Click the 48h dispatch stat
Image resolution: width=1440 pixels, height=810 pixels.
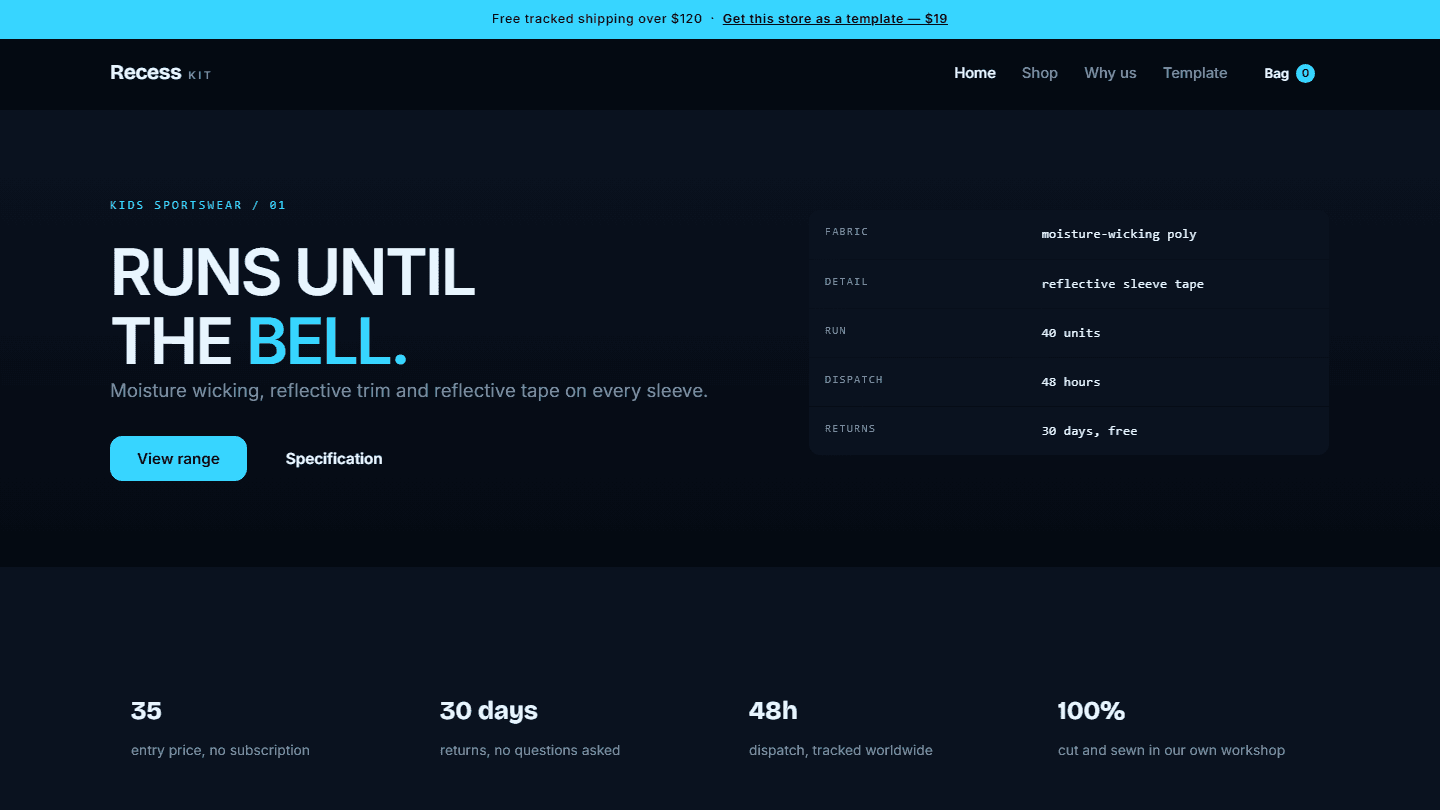840,729
